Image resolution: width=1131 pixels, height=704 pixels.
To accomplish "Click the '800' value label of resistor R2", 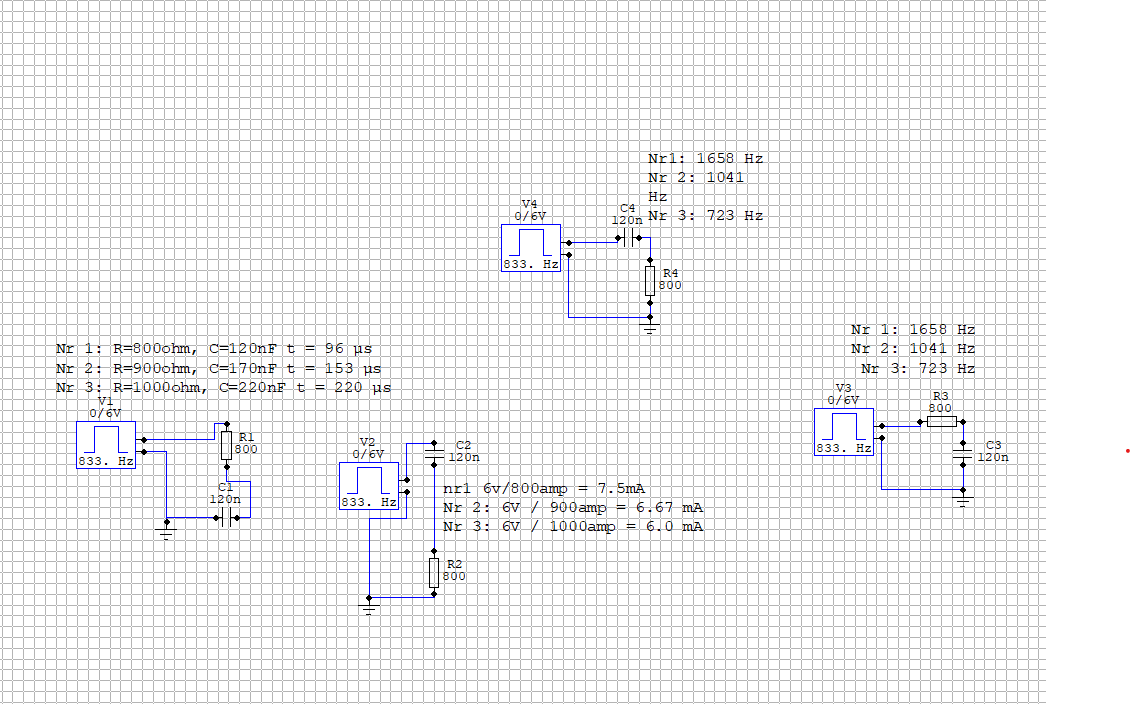I will (x=454, y=576).
